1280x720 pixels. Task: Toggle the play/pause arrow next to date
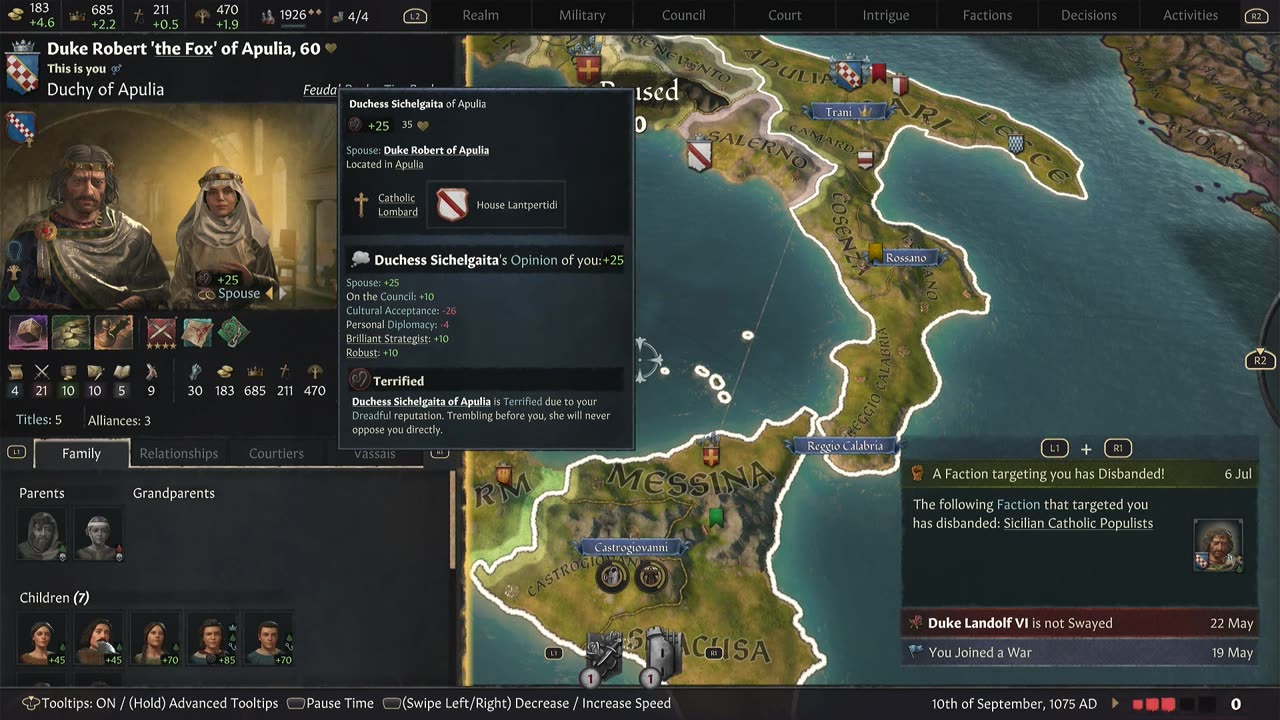(1116, 704)
